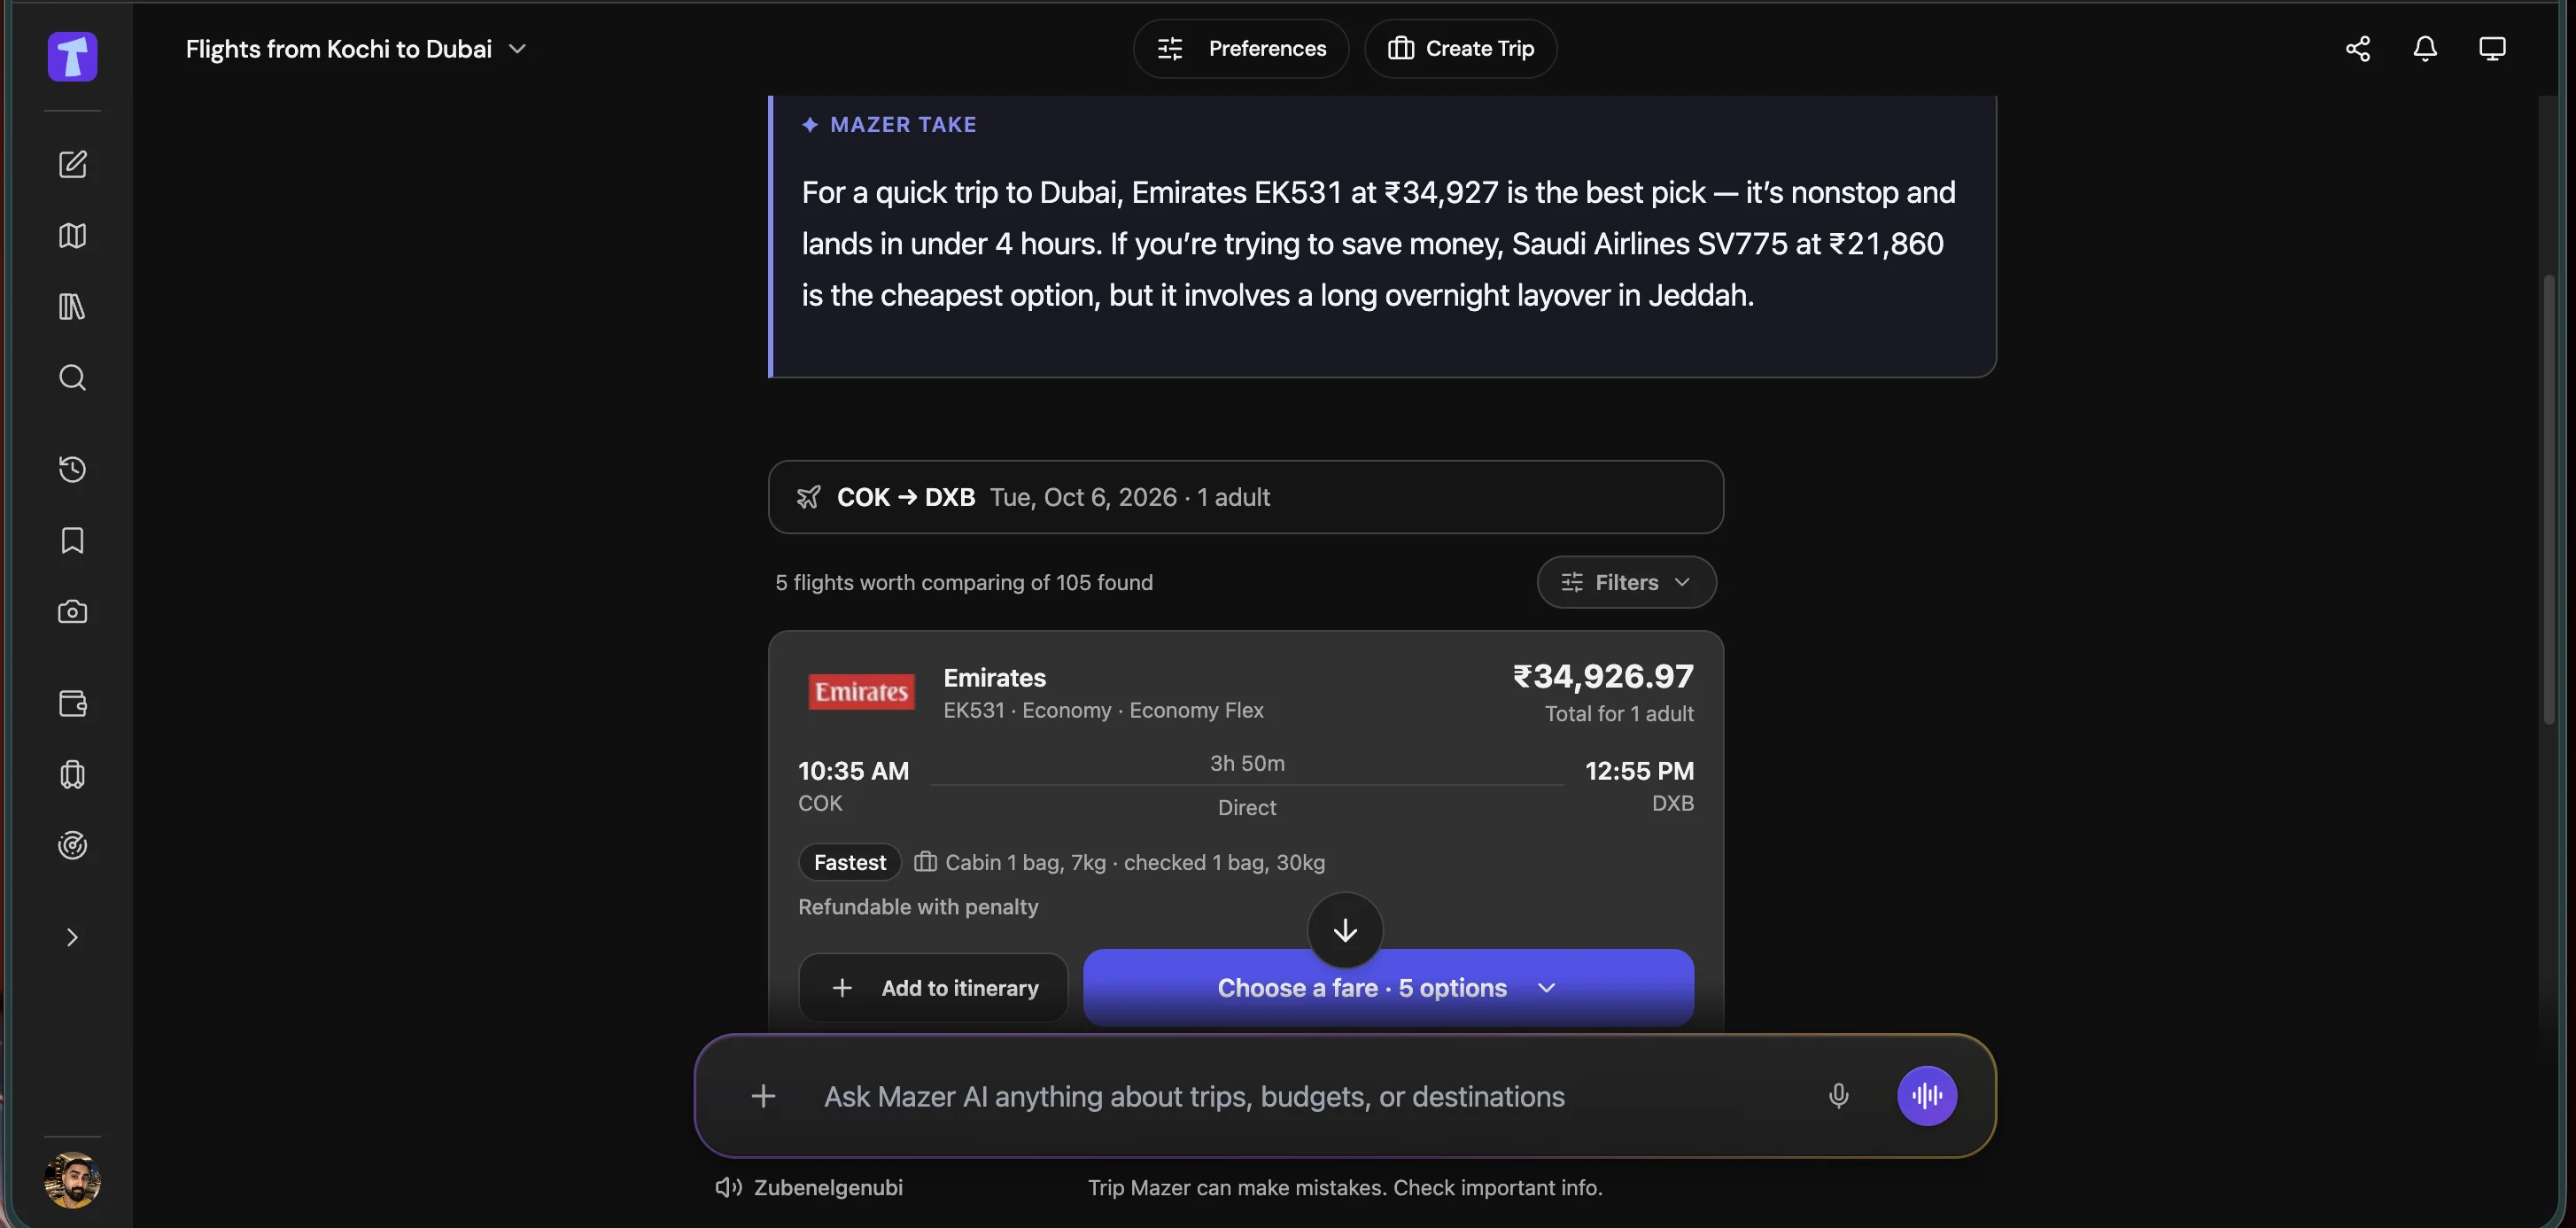The image size is (2576, 1228).
Task: Expand Choose a fare 5 options dropdown
Action: (1388, 987)
